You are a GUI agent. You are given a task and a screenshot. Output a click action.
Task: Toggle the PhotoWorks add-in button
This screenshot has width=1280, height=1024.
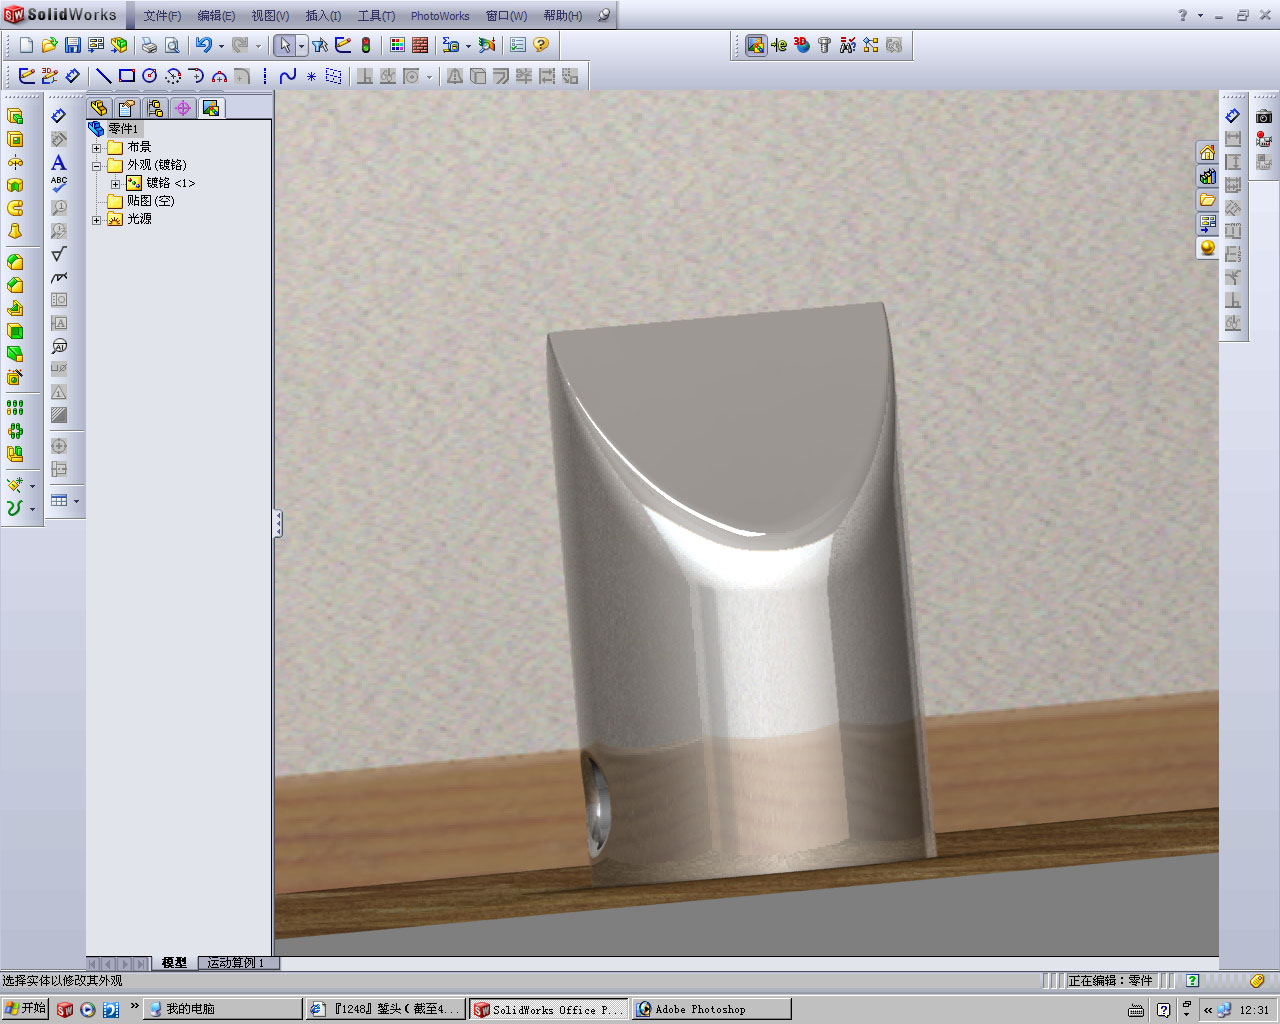pyautogui.click(x=755, y=45)
